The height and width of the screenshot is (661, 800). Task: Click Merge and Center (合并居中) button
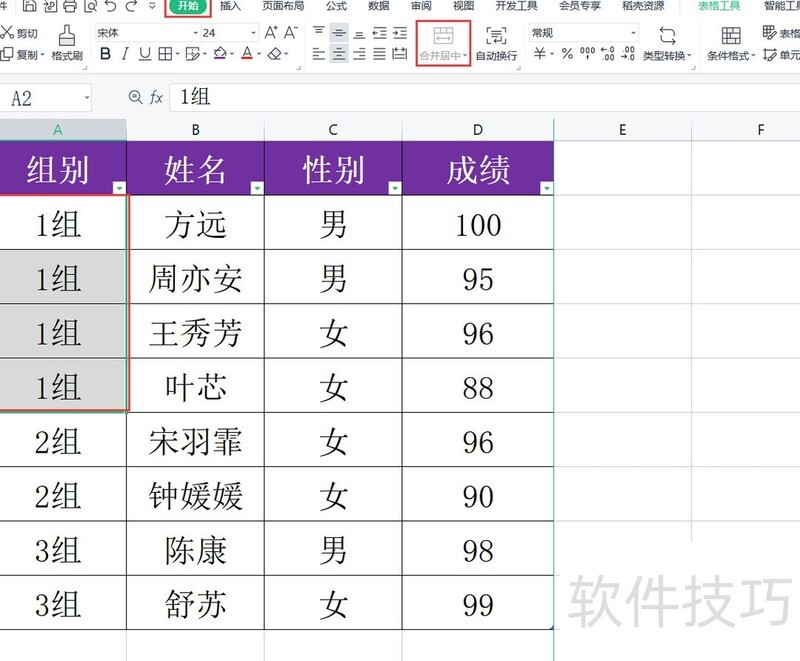tap(443, 43)
